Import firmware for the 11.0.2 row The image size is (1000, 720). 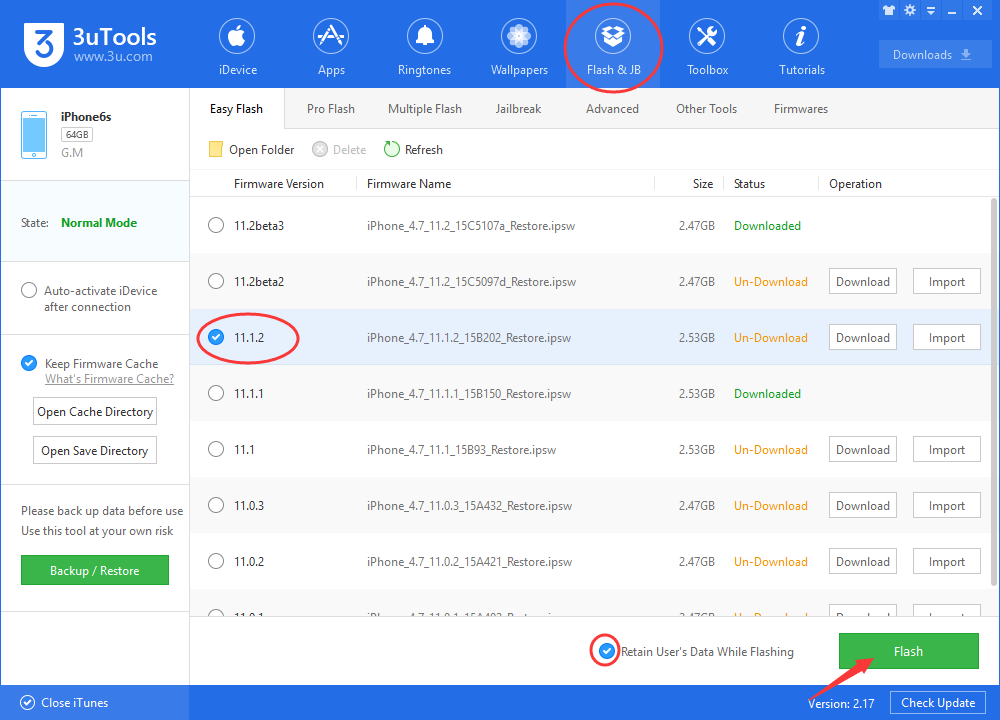tap(946, 562)
